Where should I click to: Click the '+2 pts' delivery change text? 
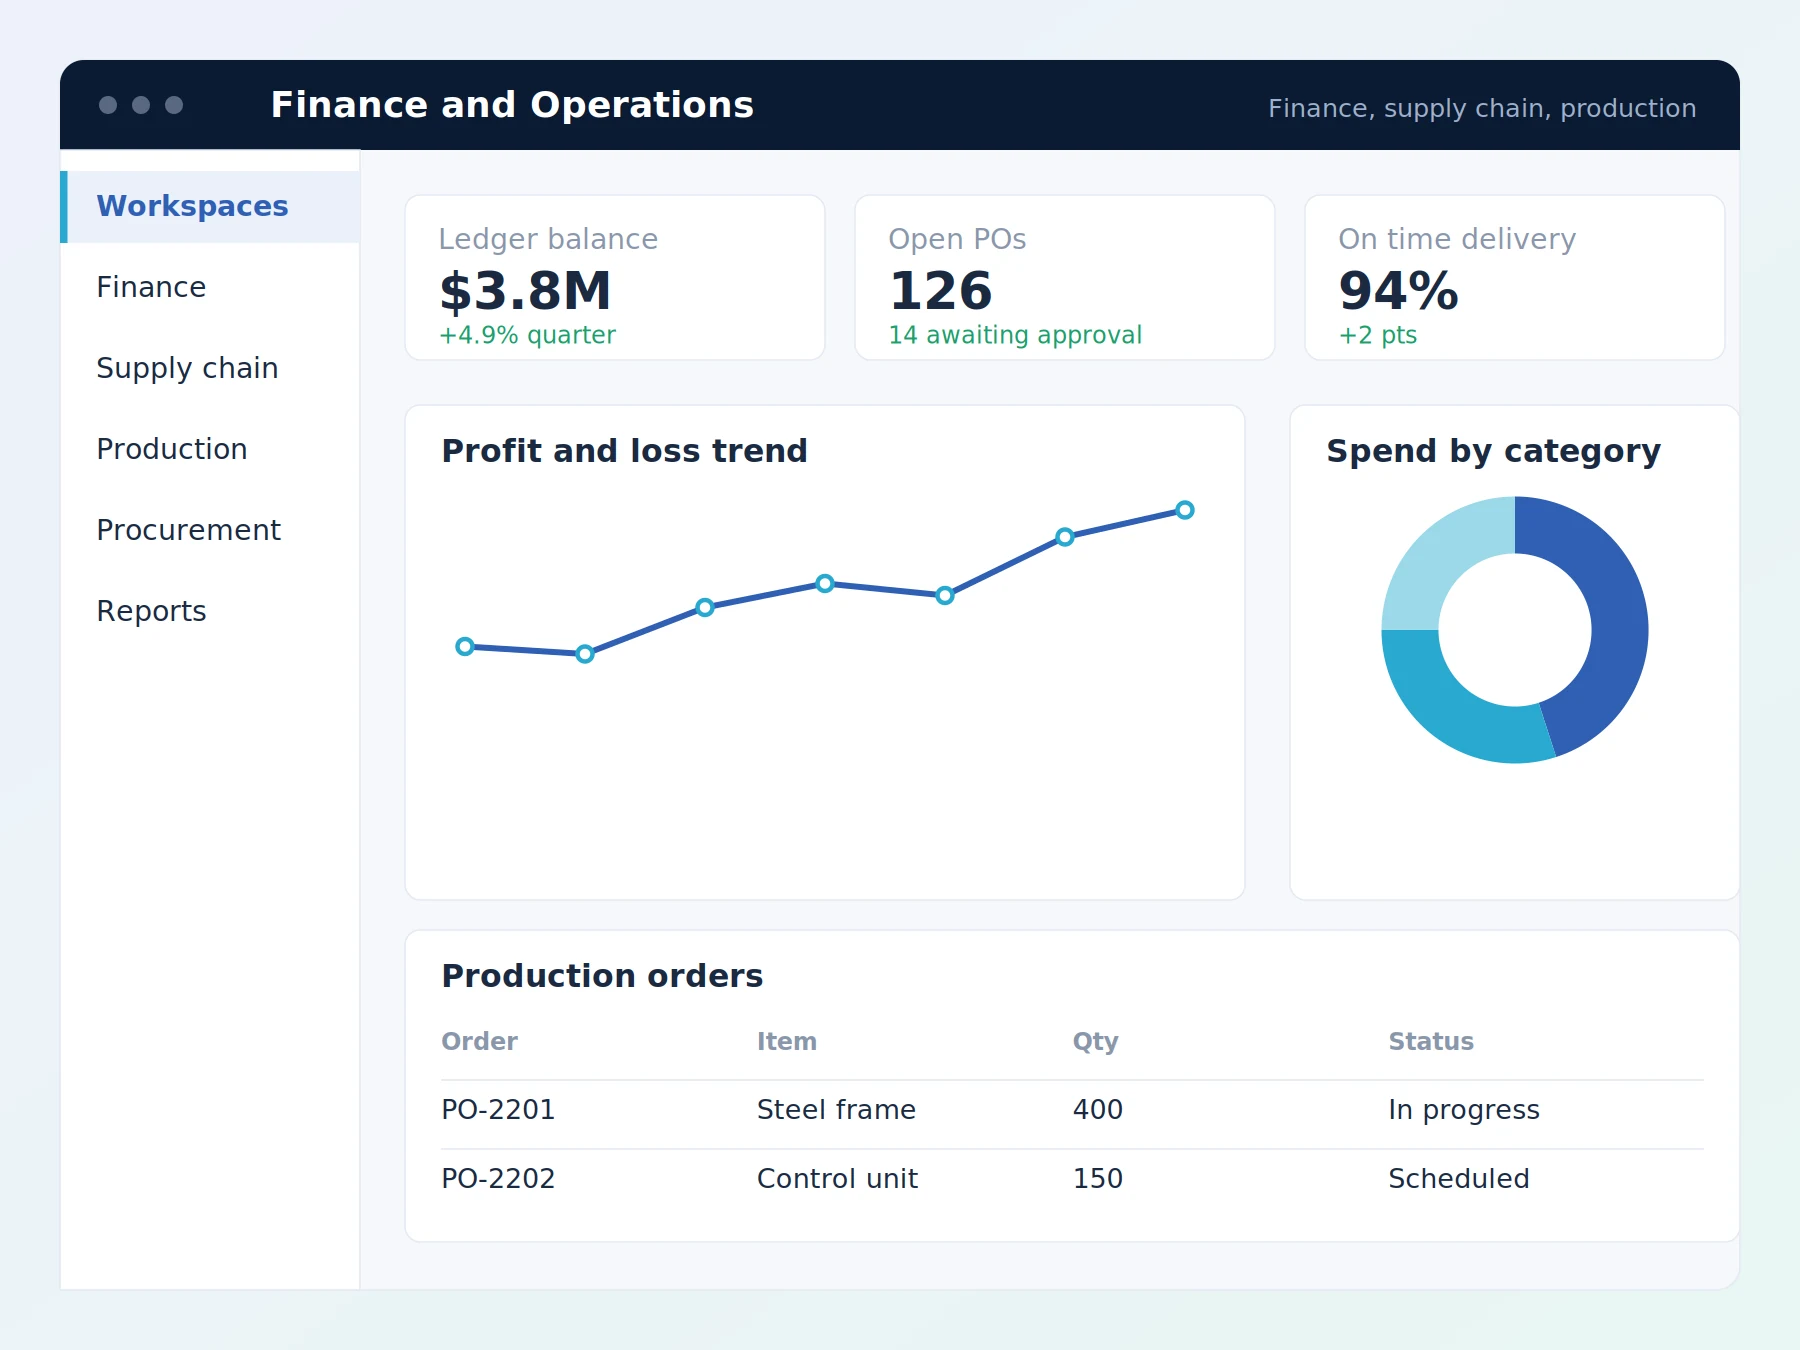tap(1378, 335)
